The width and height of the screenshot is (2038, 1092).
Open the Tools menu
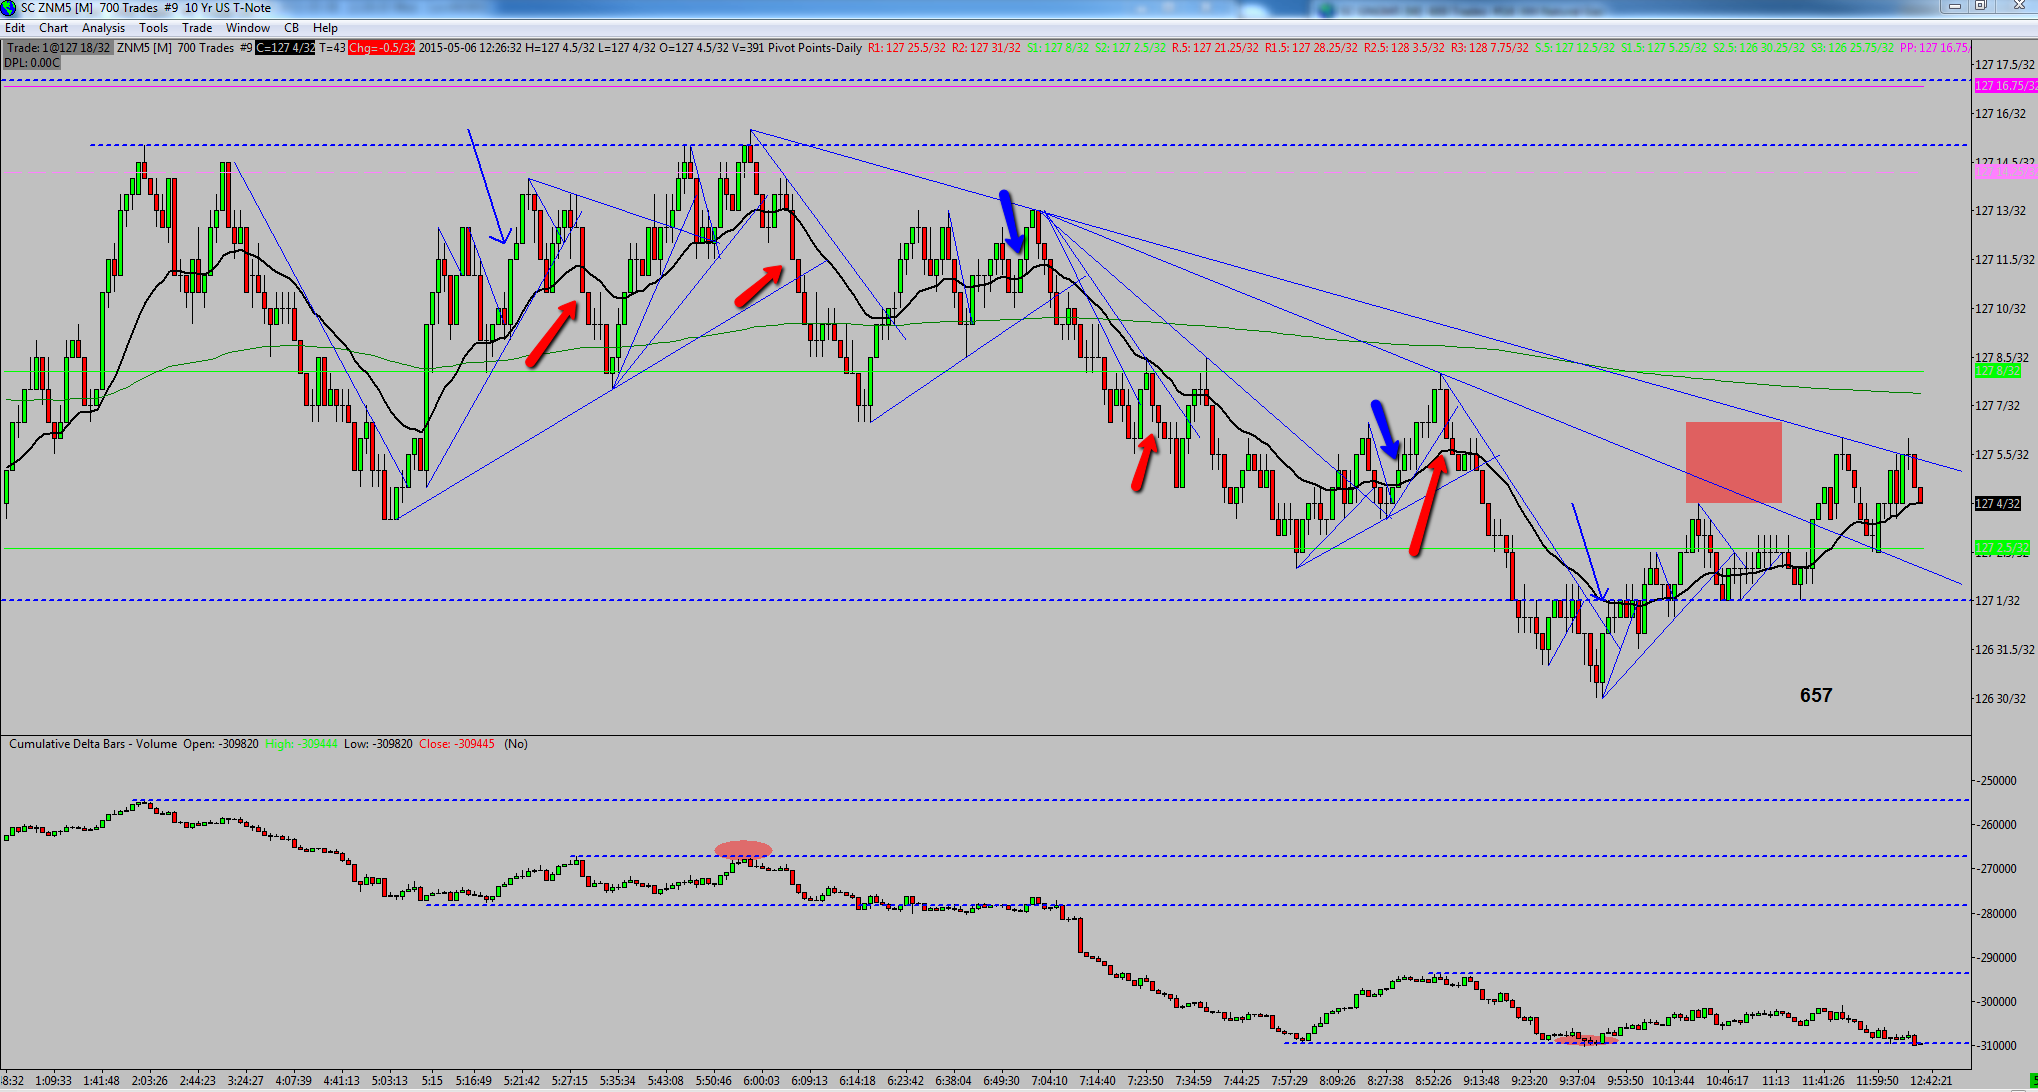point(153,28)
